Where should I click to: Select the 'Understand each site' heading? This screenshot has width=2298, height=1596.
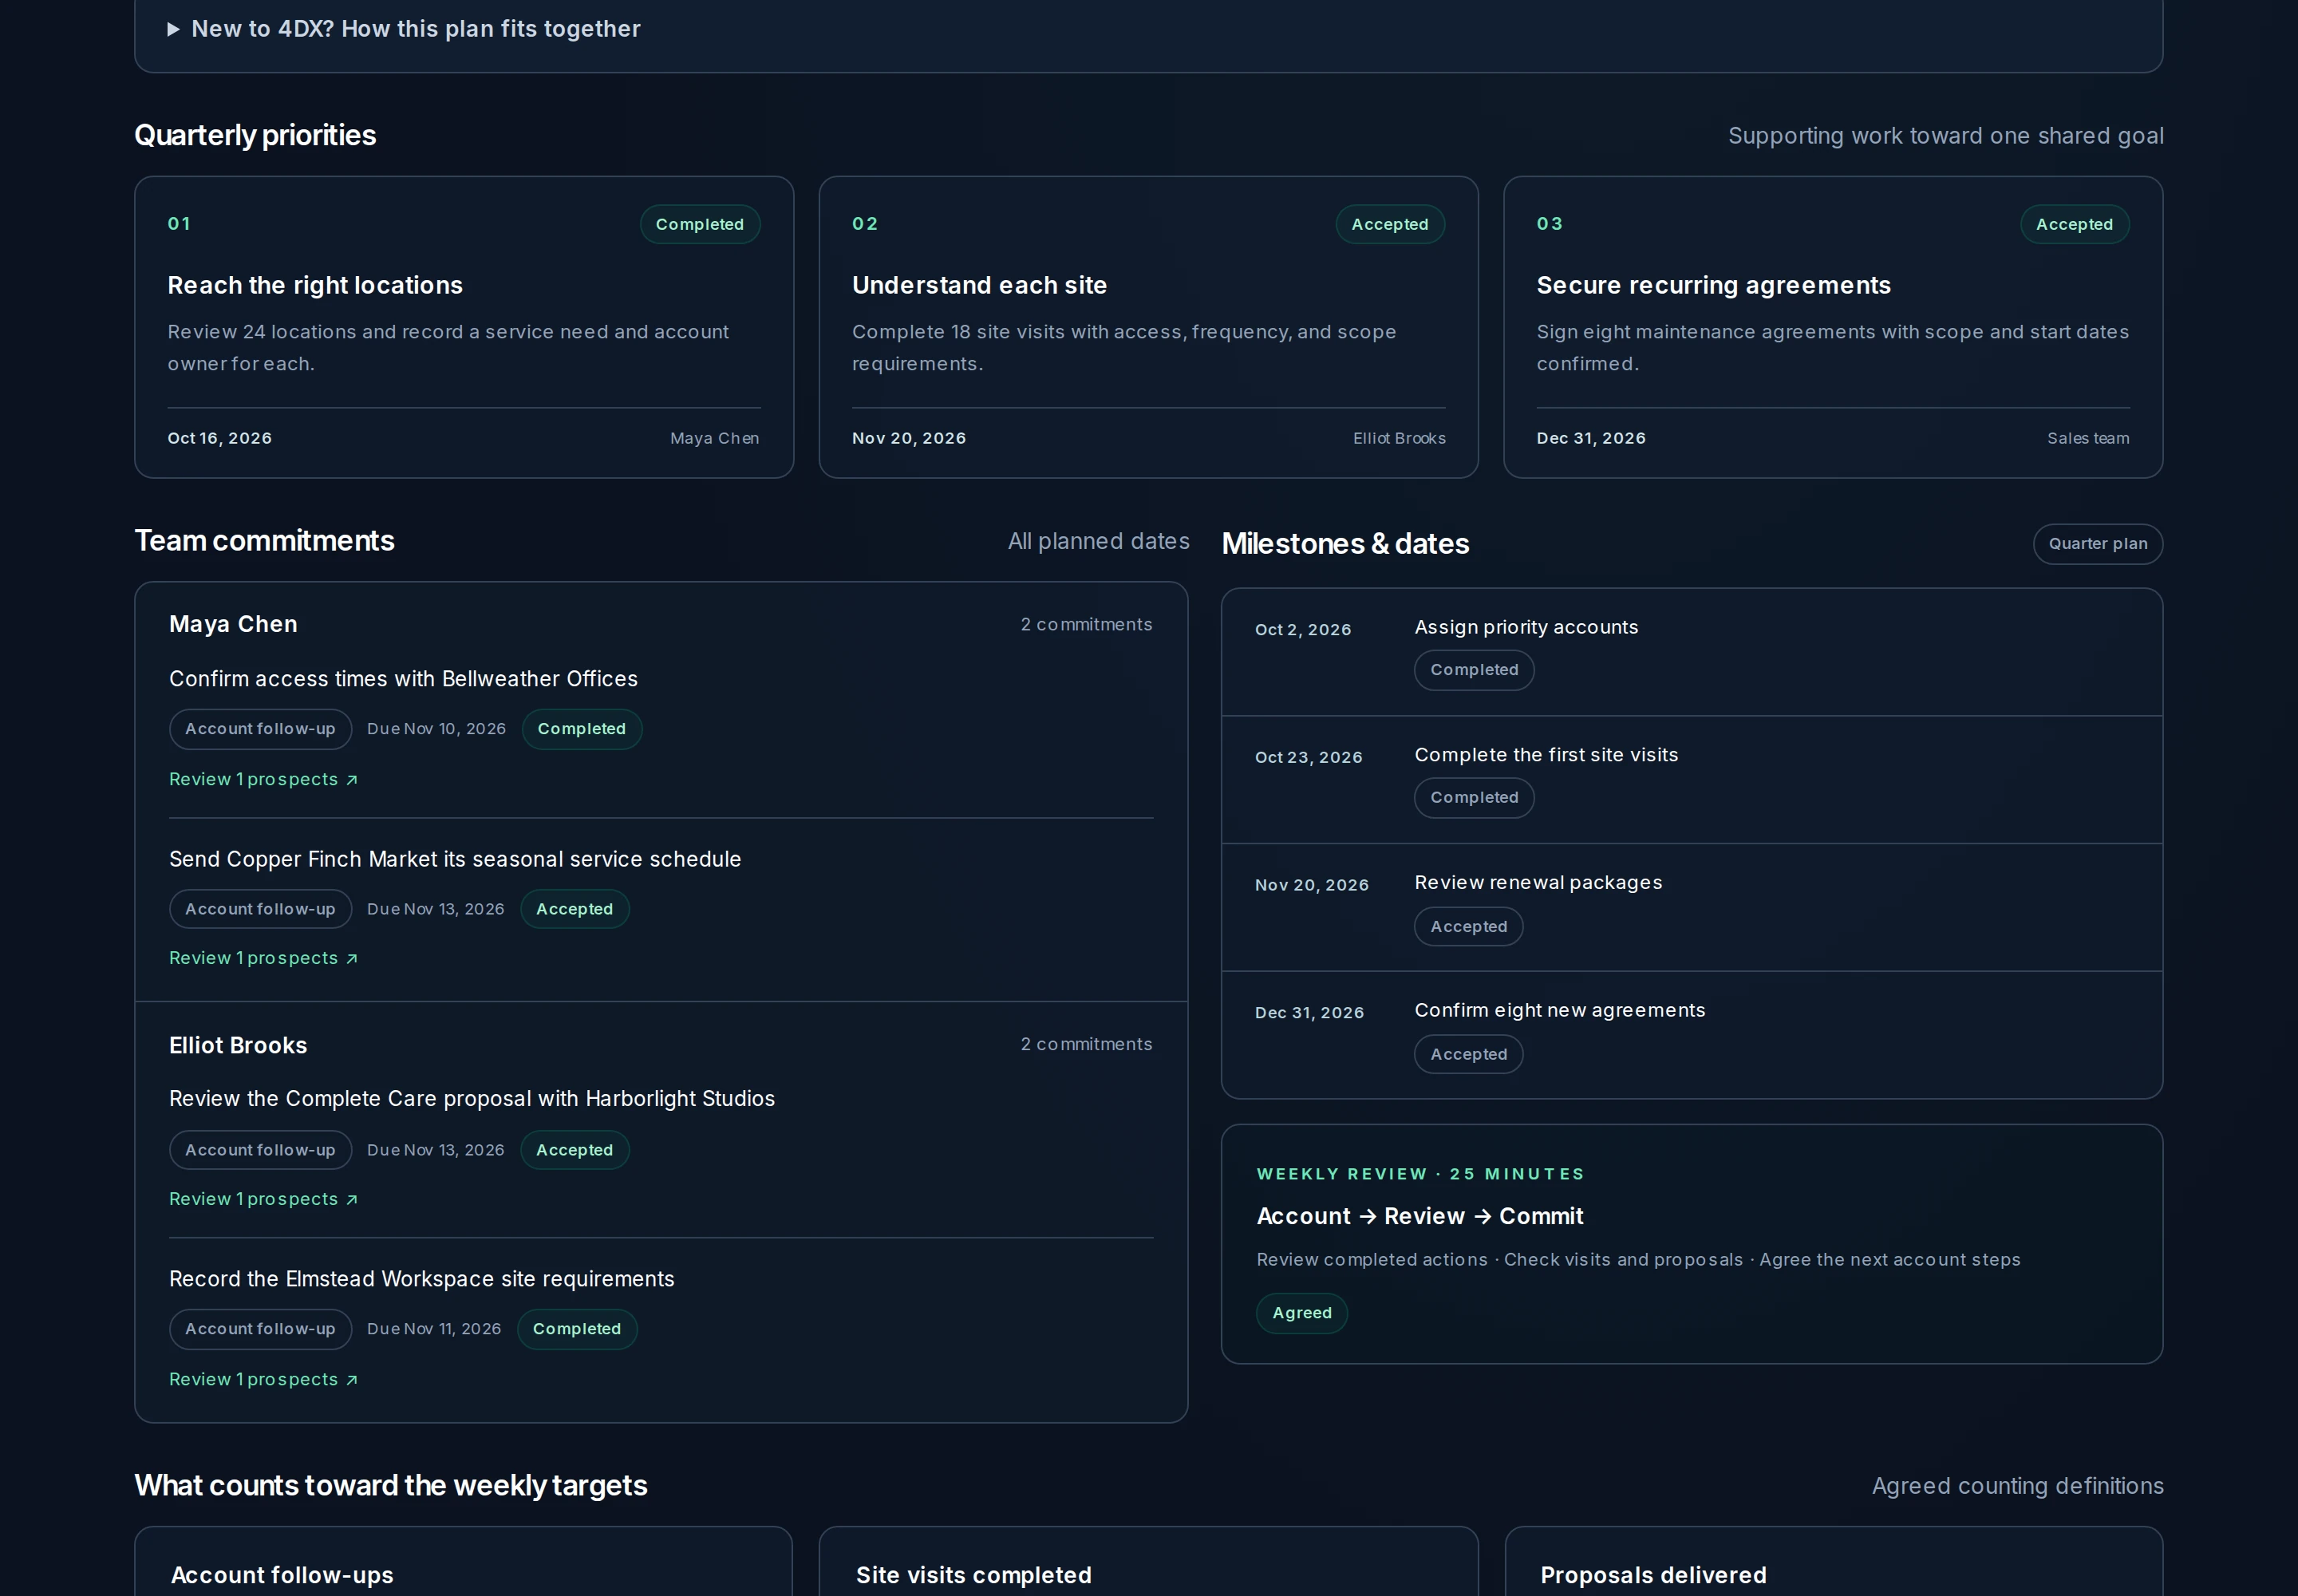(x=979, y=285)
